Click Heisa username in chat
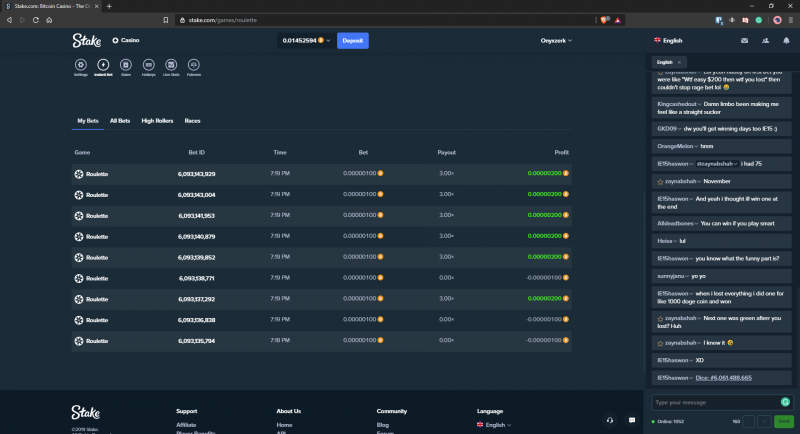 point(664,241)
